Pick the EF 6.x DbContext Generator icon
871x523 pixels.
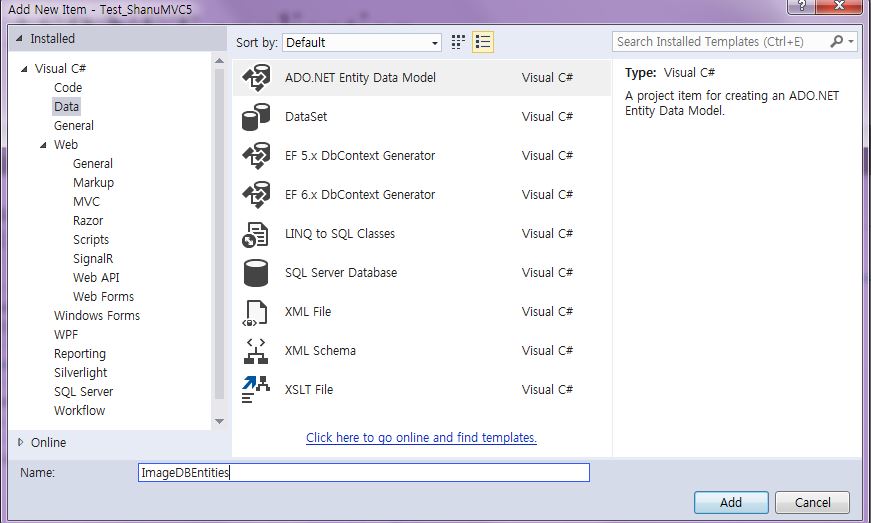[x=257, y=195]
